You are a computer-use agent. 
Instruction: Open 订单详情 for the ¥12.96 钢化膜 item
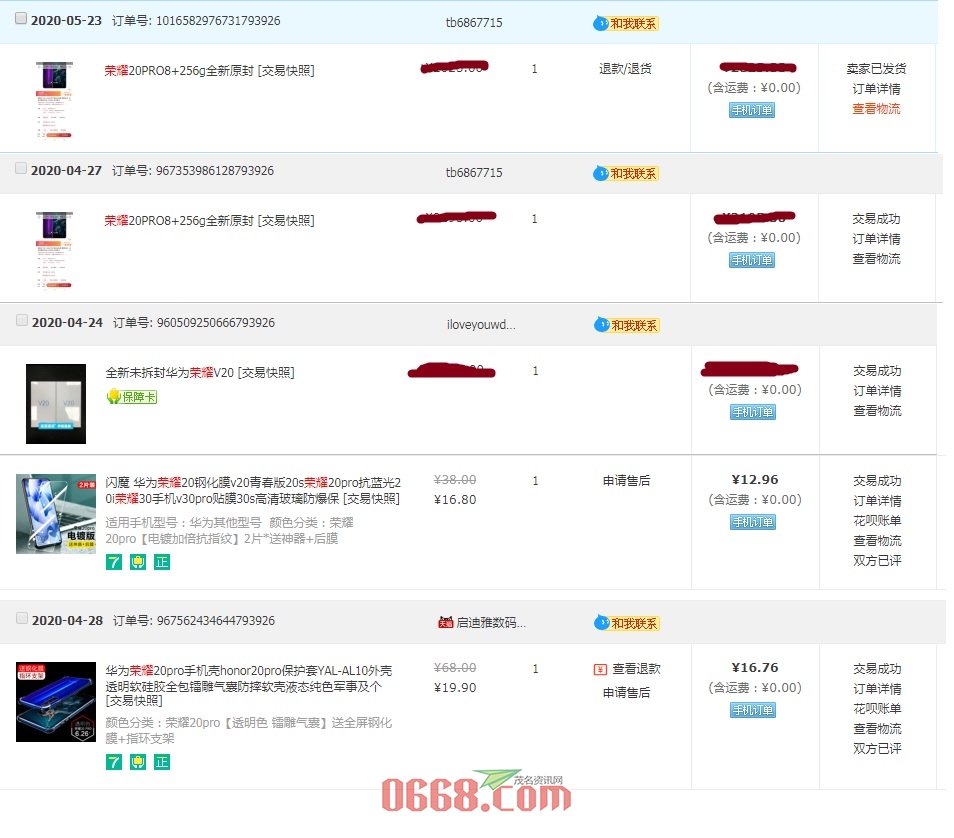click(x=877, y=501)
